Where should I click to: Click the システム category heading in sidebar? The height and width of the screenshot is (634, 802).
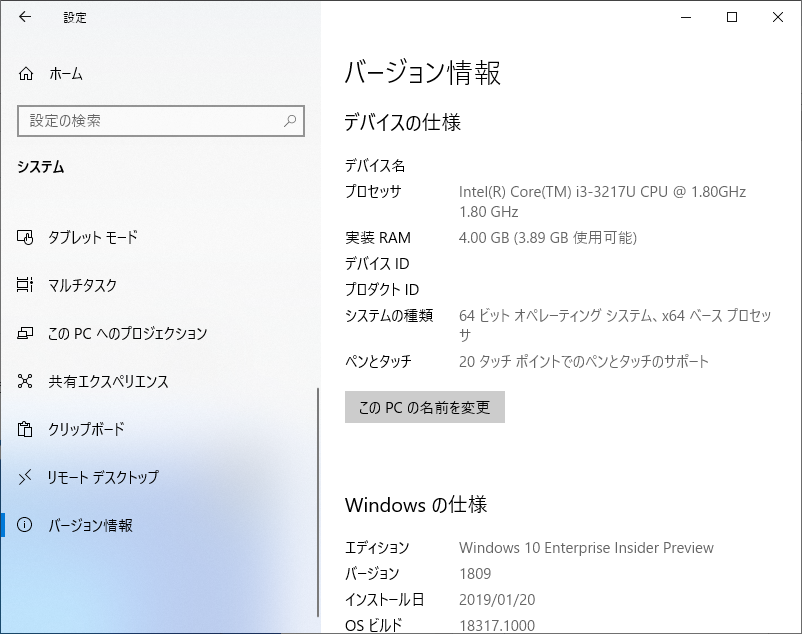coord(41,167)
